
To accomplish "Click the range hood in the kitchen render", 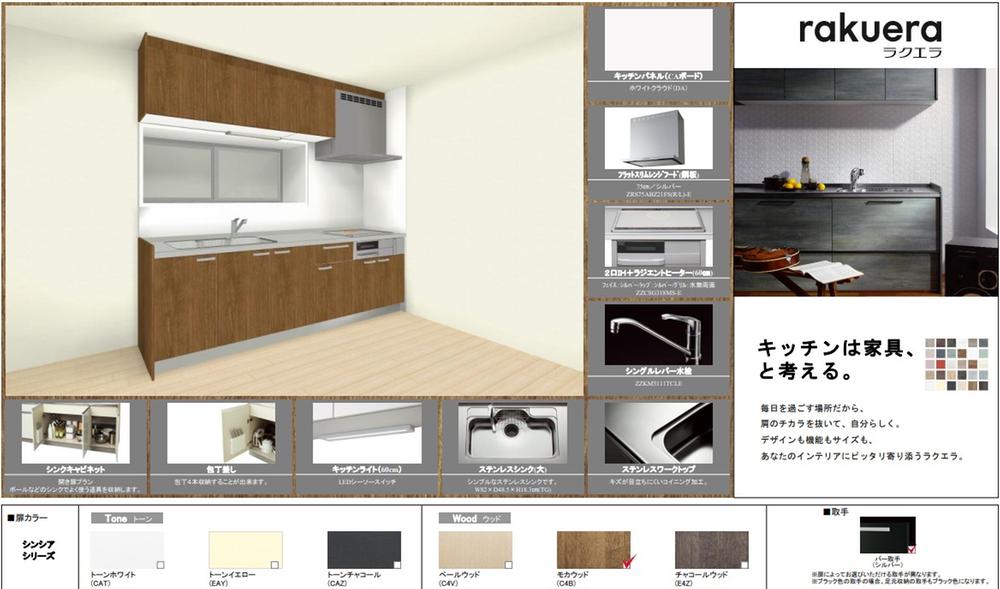I will coord(360,127).
